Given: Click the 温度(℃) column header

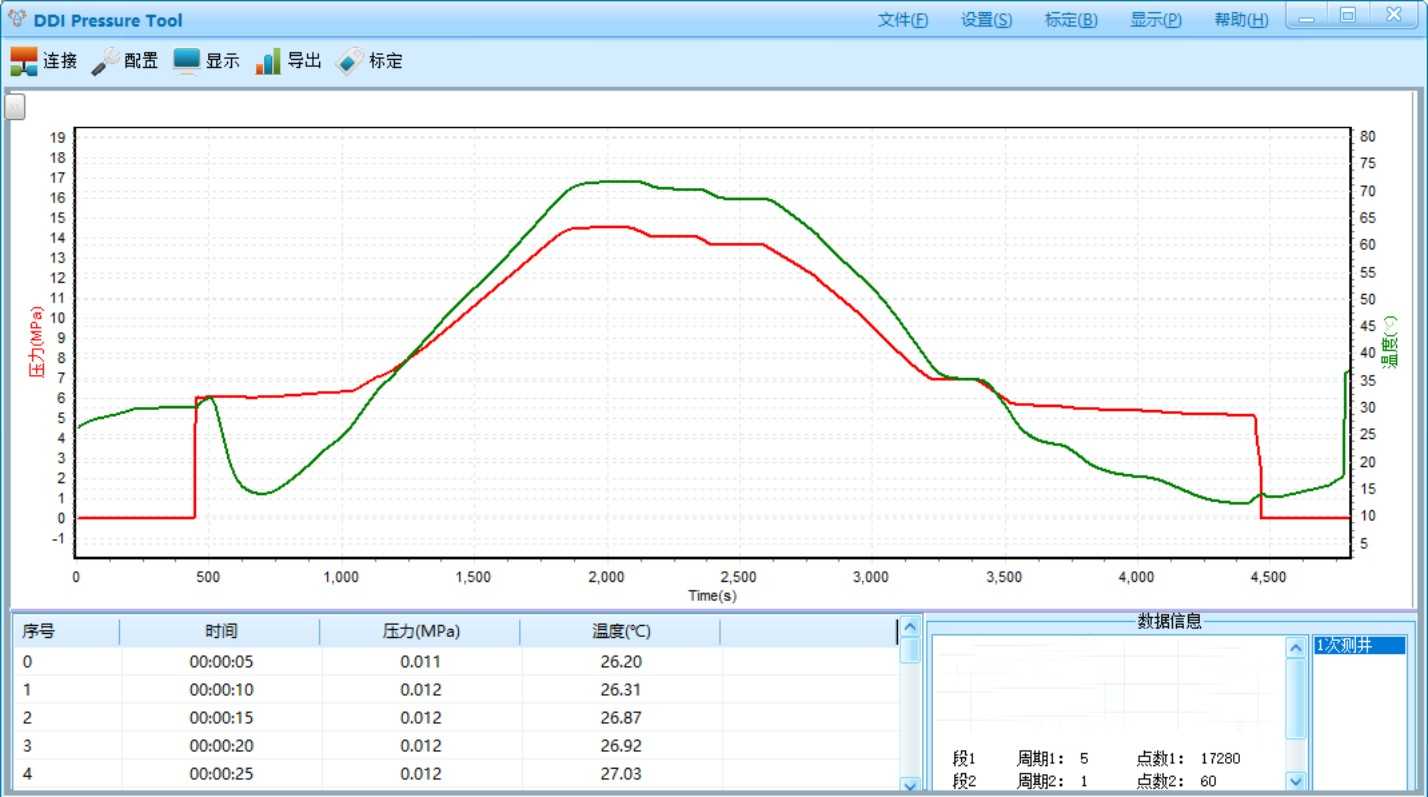Looking at the screenshot, I should point(621,632).
